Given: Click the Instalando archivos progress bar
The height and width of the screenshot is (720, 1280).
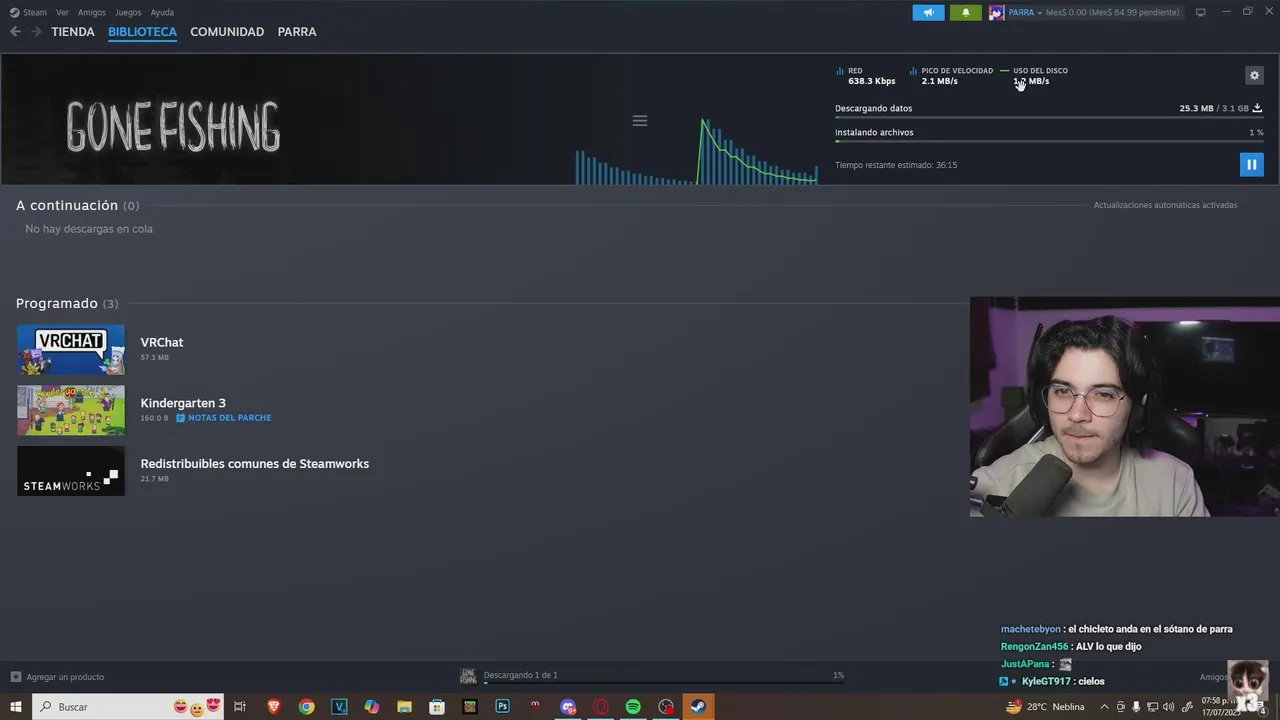Looking at the screenshot, I should click(1049, 142).
